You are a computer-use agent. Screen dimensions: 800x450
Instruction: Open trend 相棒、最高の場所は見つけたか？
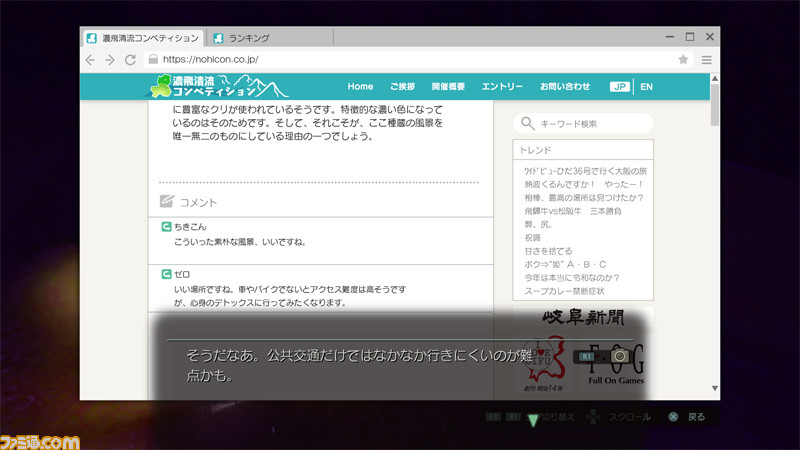pyautogui.click(x=584, y=197)
